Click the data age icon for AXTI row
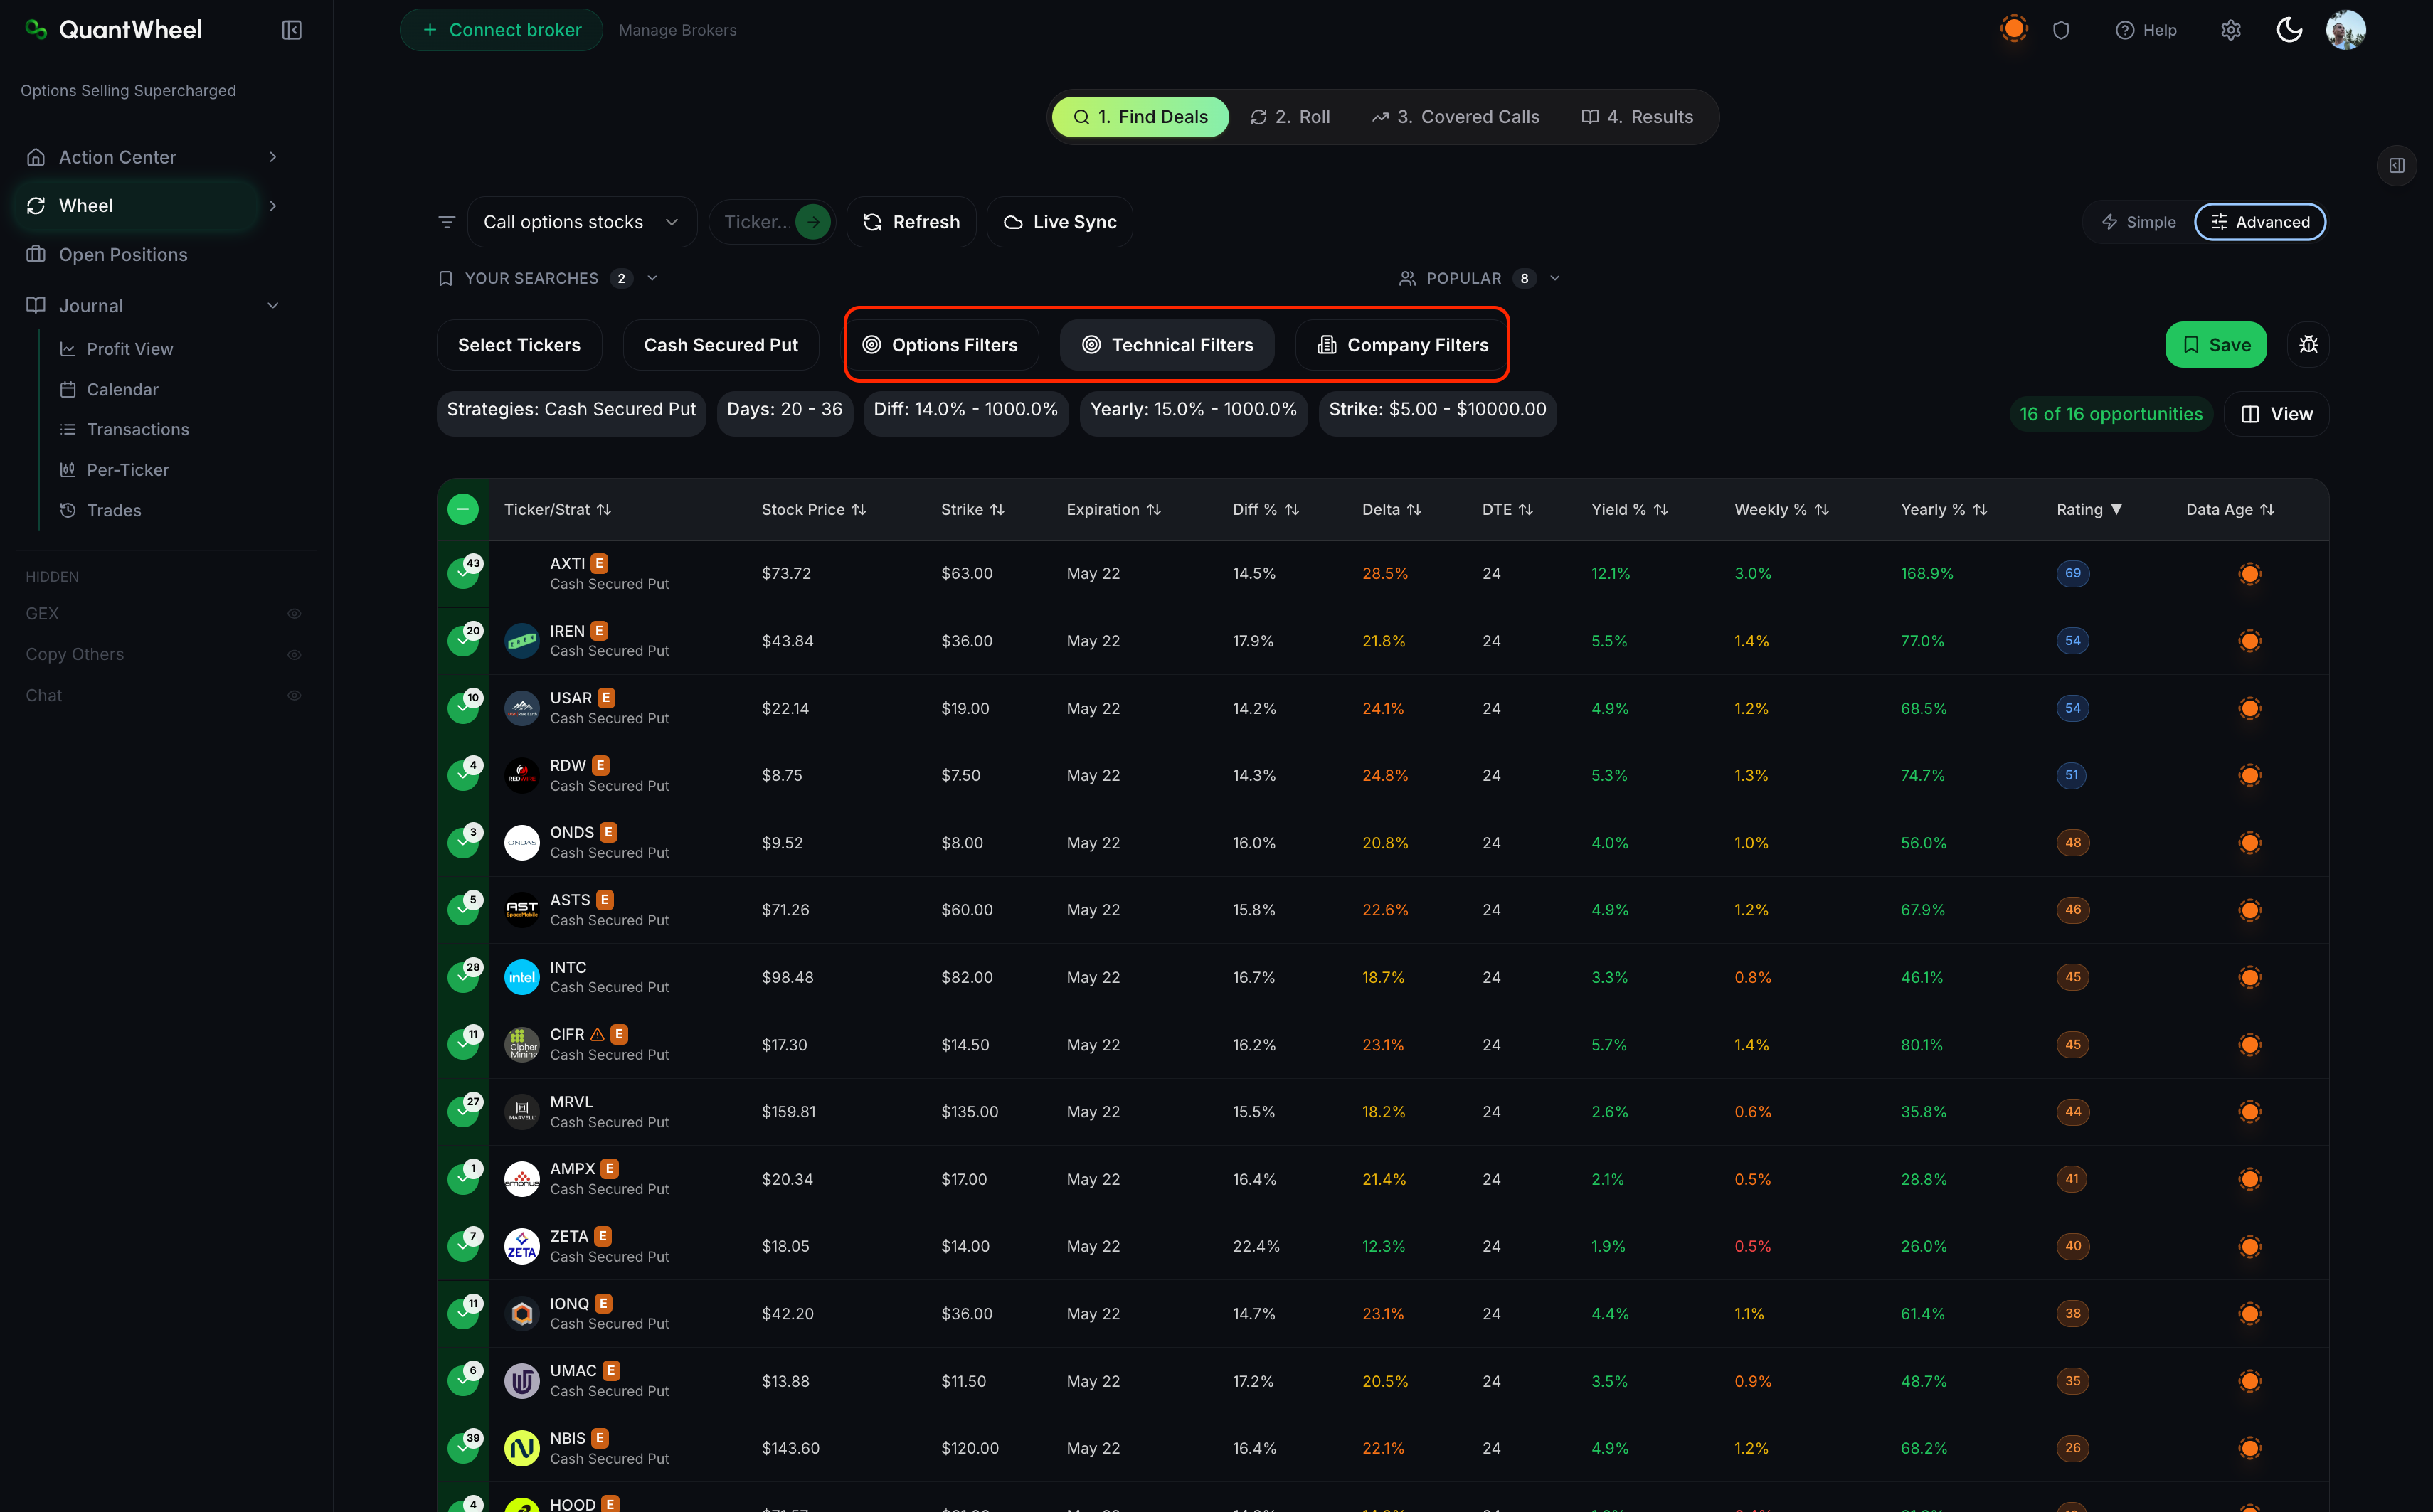 pos(2250,573)
